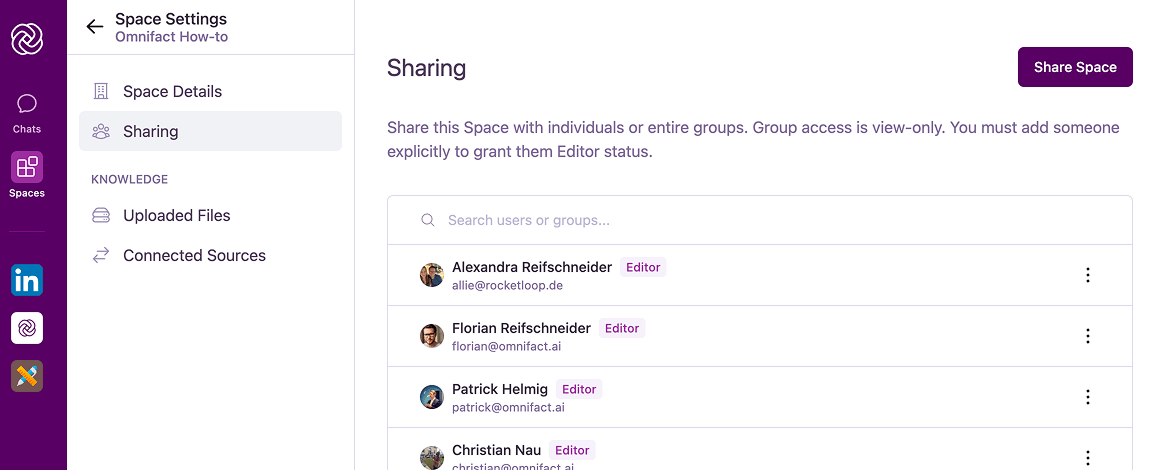Go back with the Space Settings arrow
The width and height of the screenshot is (1160, 470).
[x=94, y=27]
